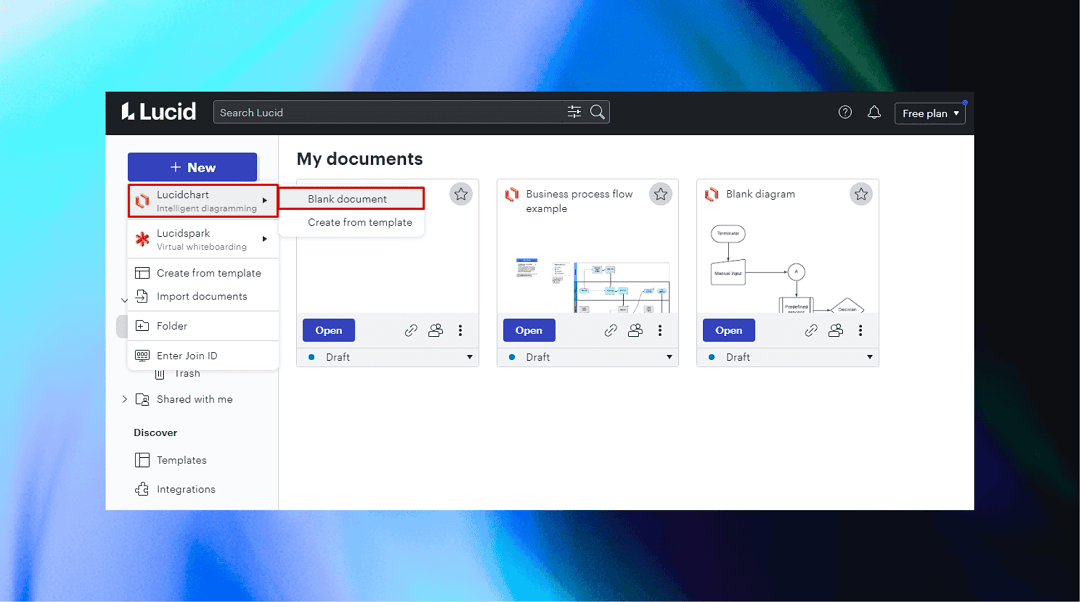Click the Business process flow Lucidchart icon
This screenshot has height=602, width=1080.
[512, 195]
